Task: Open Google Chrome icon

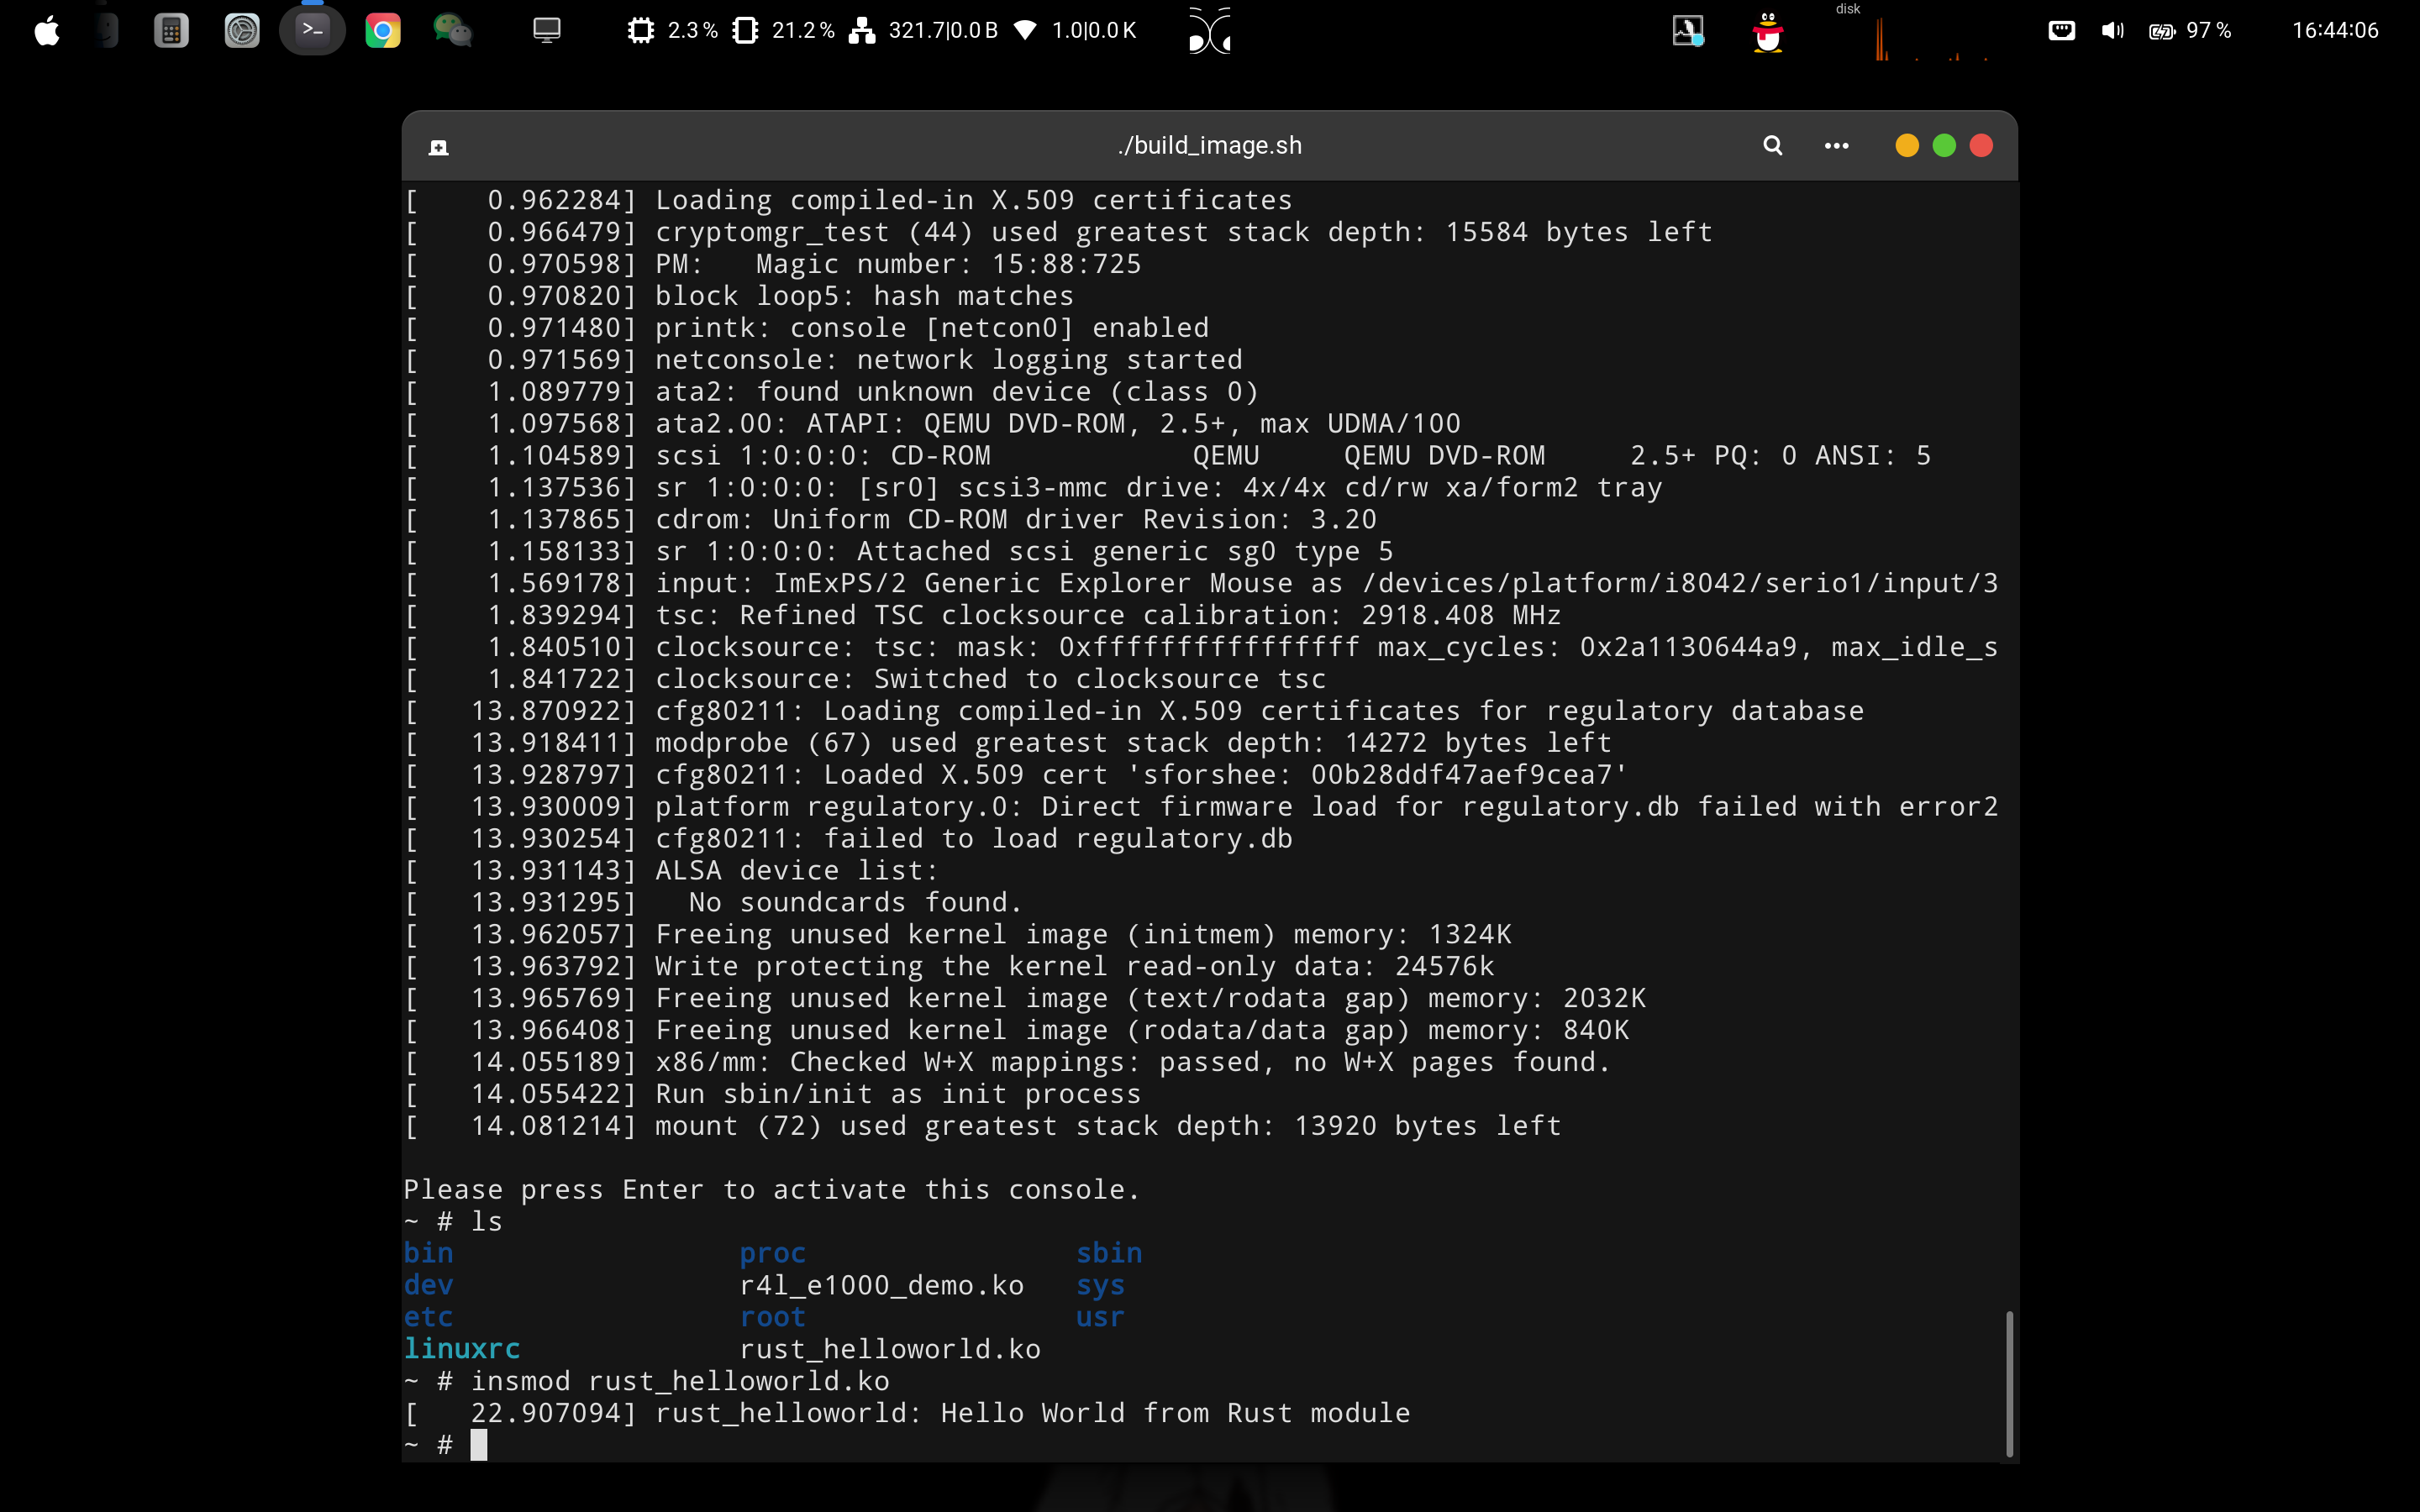Action: (x=382, y=31)
